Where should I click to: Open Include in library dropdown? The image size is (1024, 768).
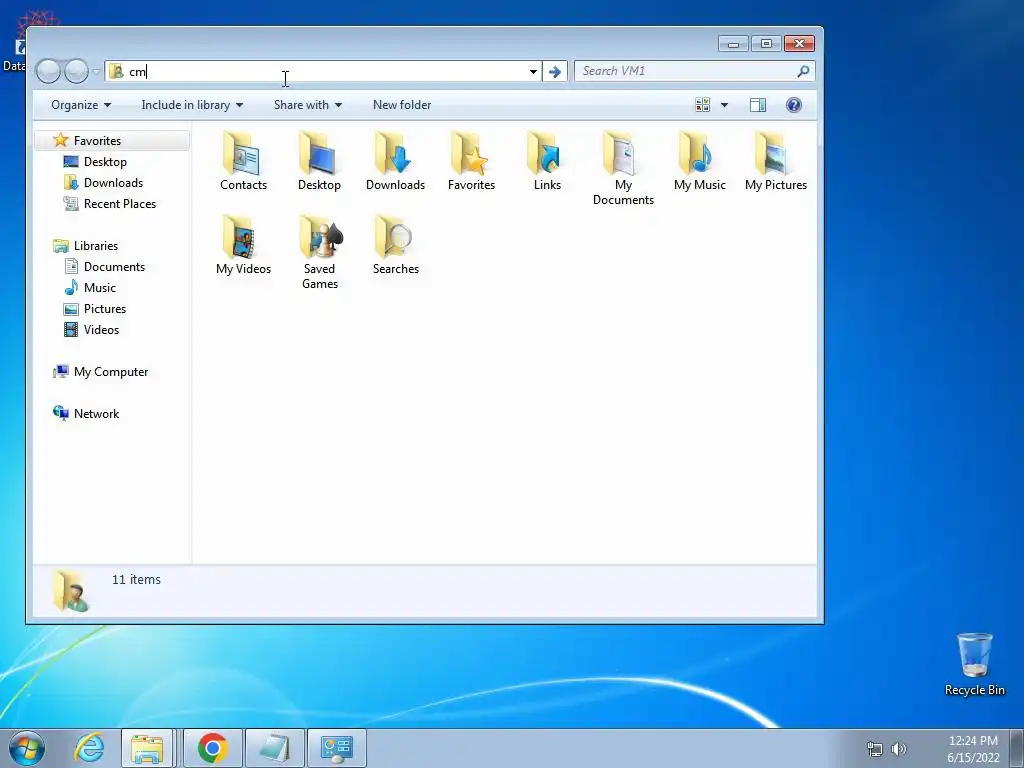[x=192, y=105]
